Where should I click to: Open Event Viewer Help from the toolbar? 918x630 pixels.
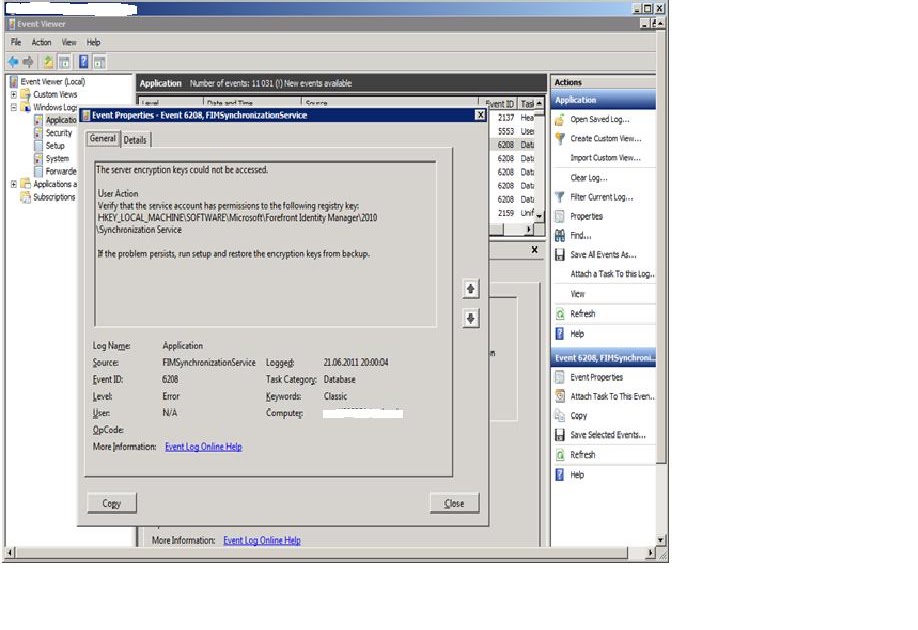tap(86, 61)
